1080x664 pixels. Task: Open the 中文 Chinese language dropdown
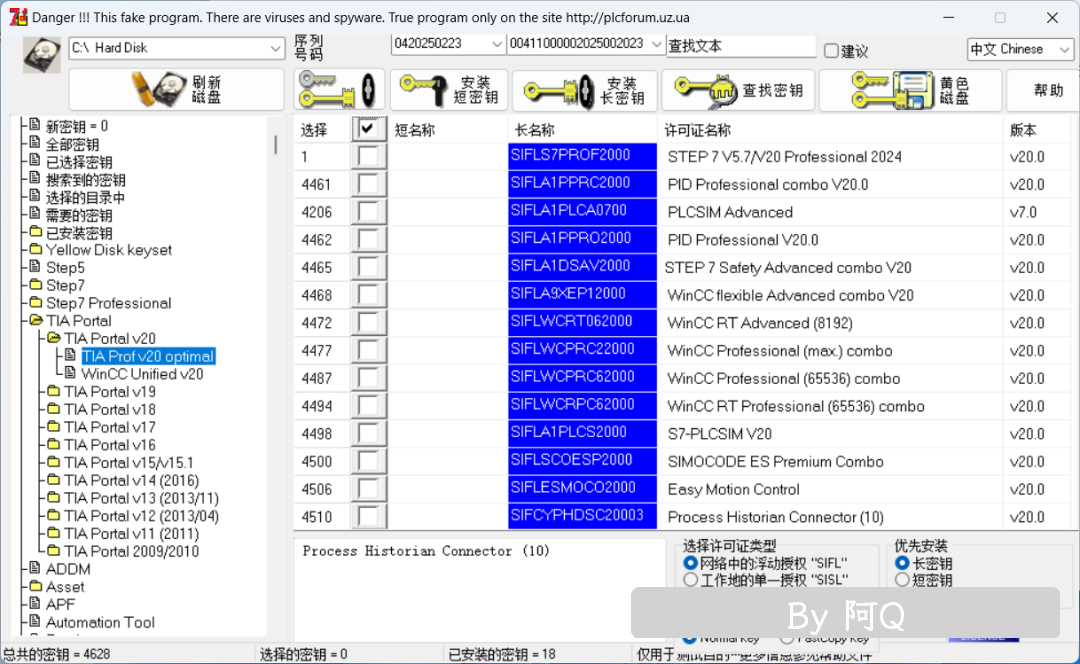(1020, 49)
